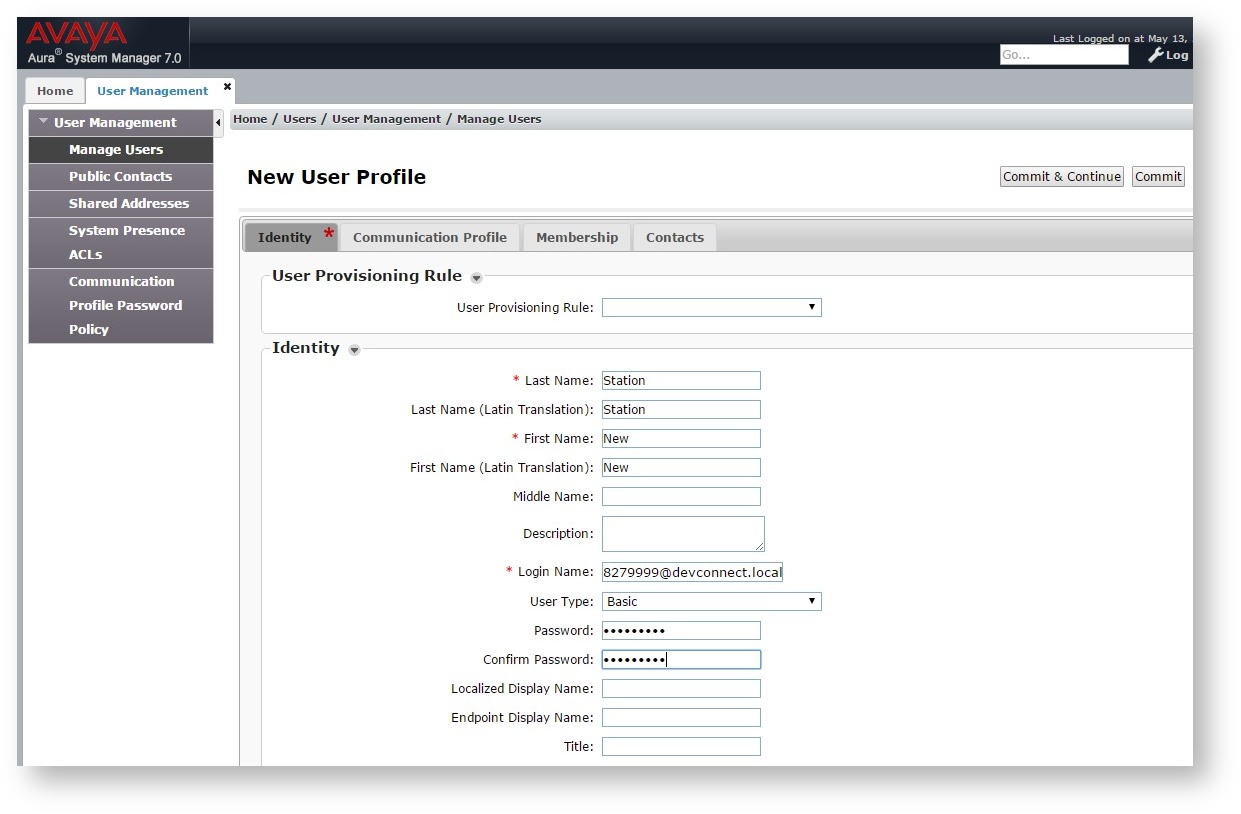Close the User Management tab
This screenshot has width=1241, height=814.
coord(227,87)
